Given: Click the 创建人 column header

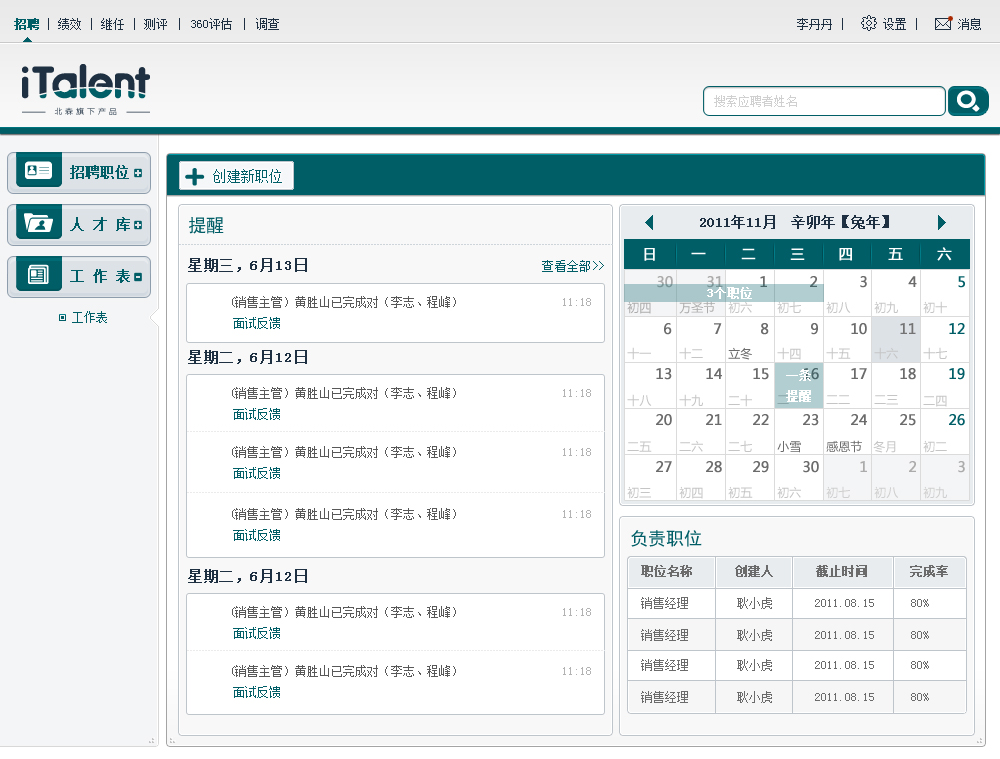Looking at the screenshot, I should point(754,571).
